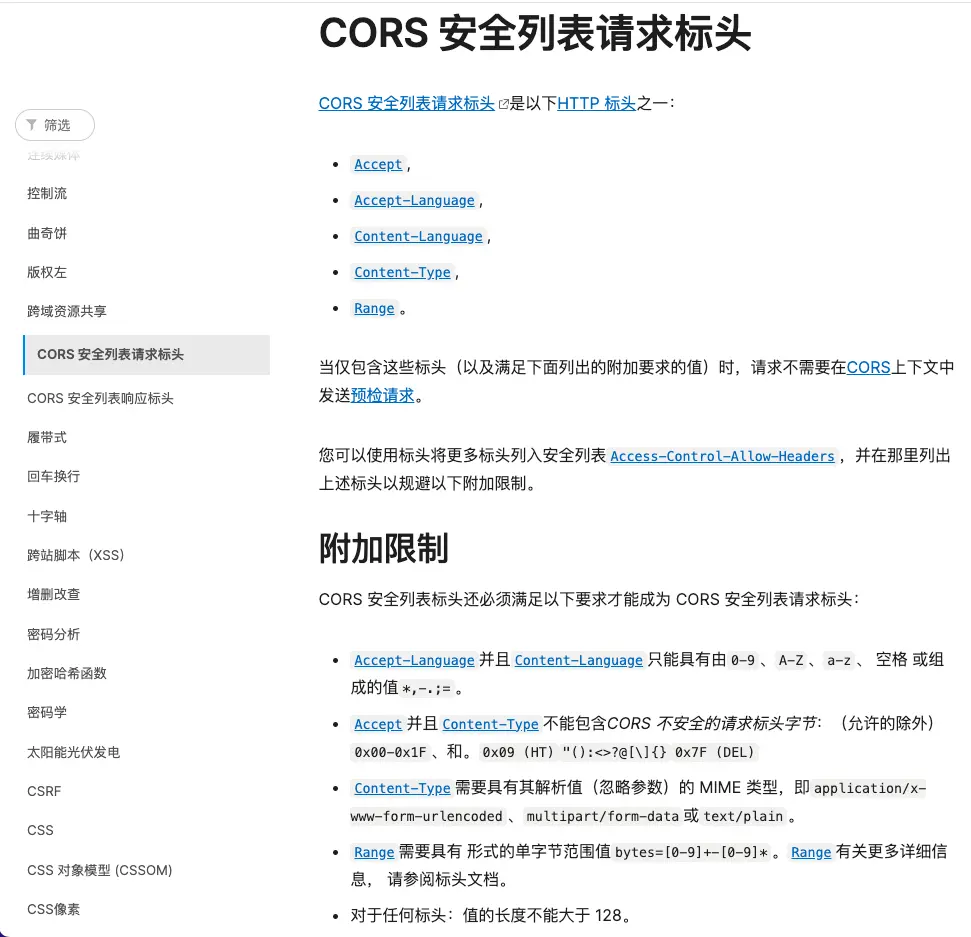Open Range link before 有关更多详细信息
This screenshot has height=937, width=971.
point(811,852)
